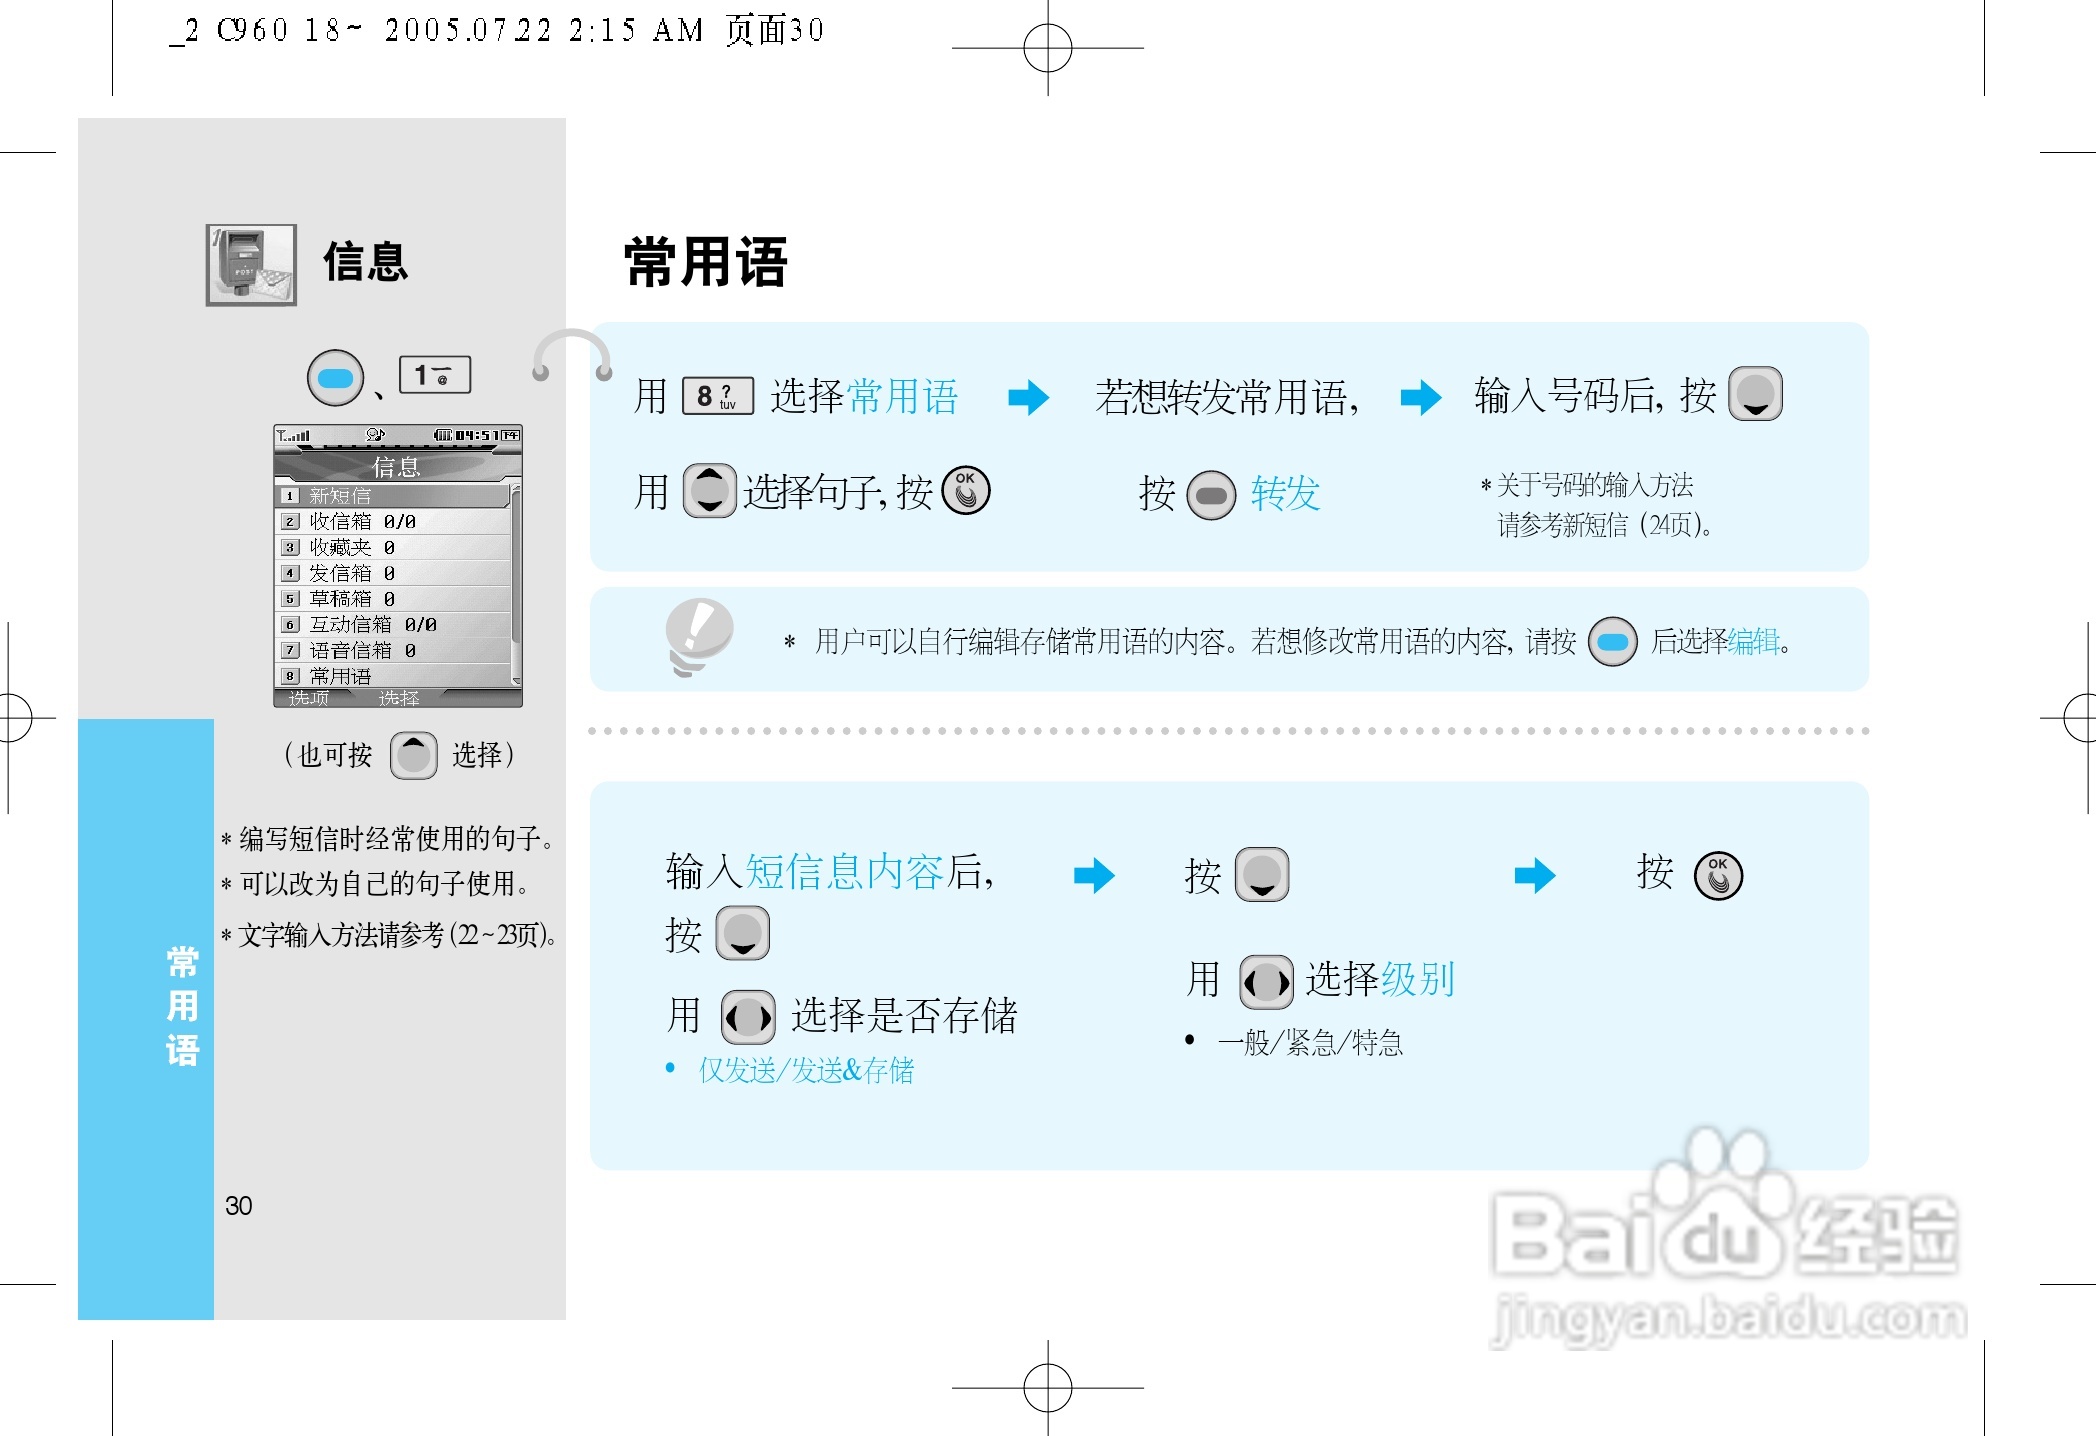Click left-right key beside 选择是否存储

[748, 1017]
